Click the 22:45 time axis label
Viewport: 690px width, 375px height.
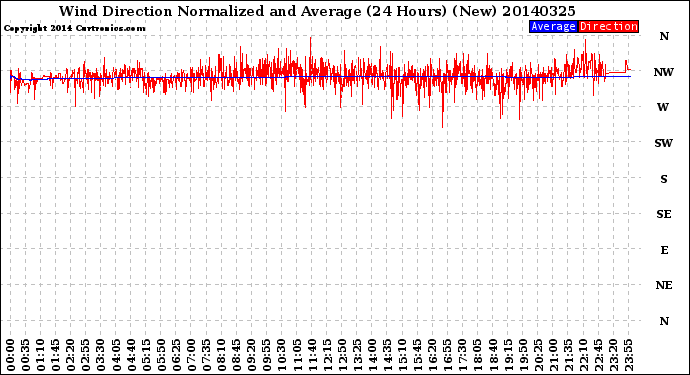tap(598, 355)
